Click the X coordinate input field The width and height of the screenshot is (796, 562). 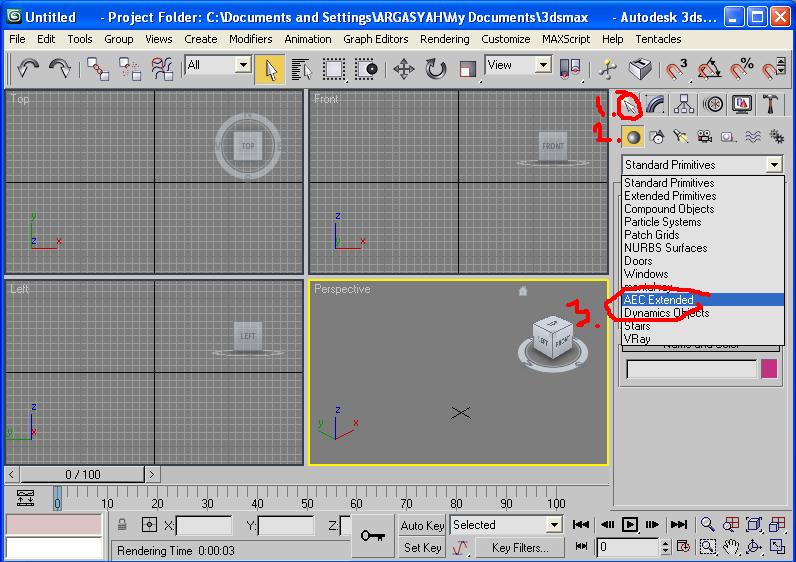[x=204, y=525]
